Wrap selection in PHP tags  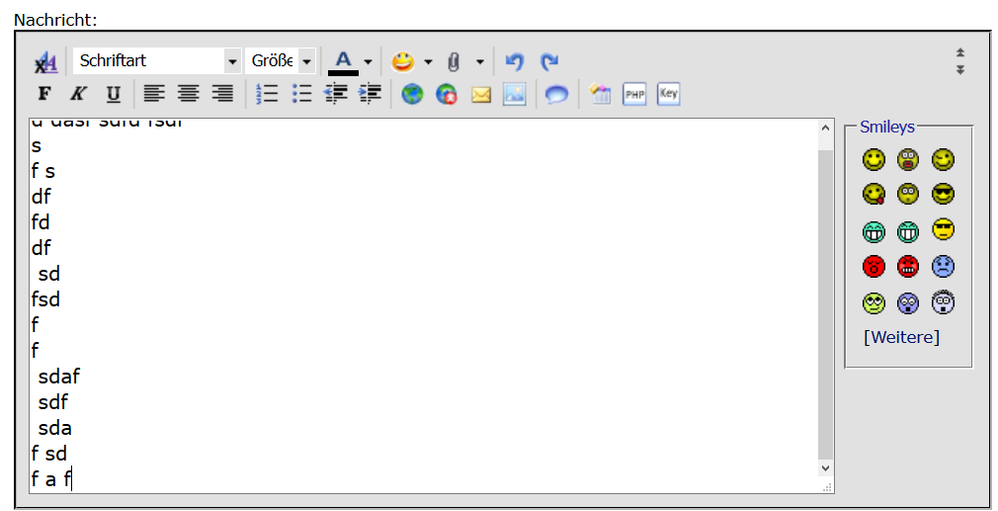[x=635, y=94]
